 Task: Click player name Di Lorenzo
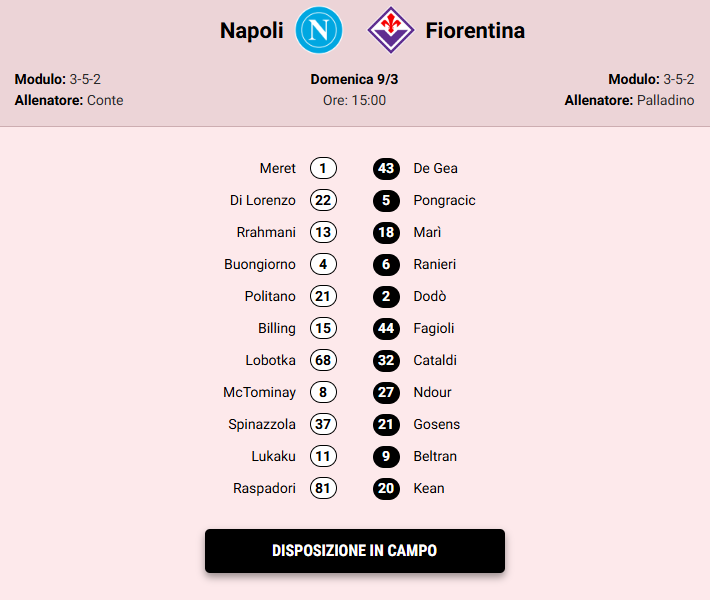click(263, 200)
